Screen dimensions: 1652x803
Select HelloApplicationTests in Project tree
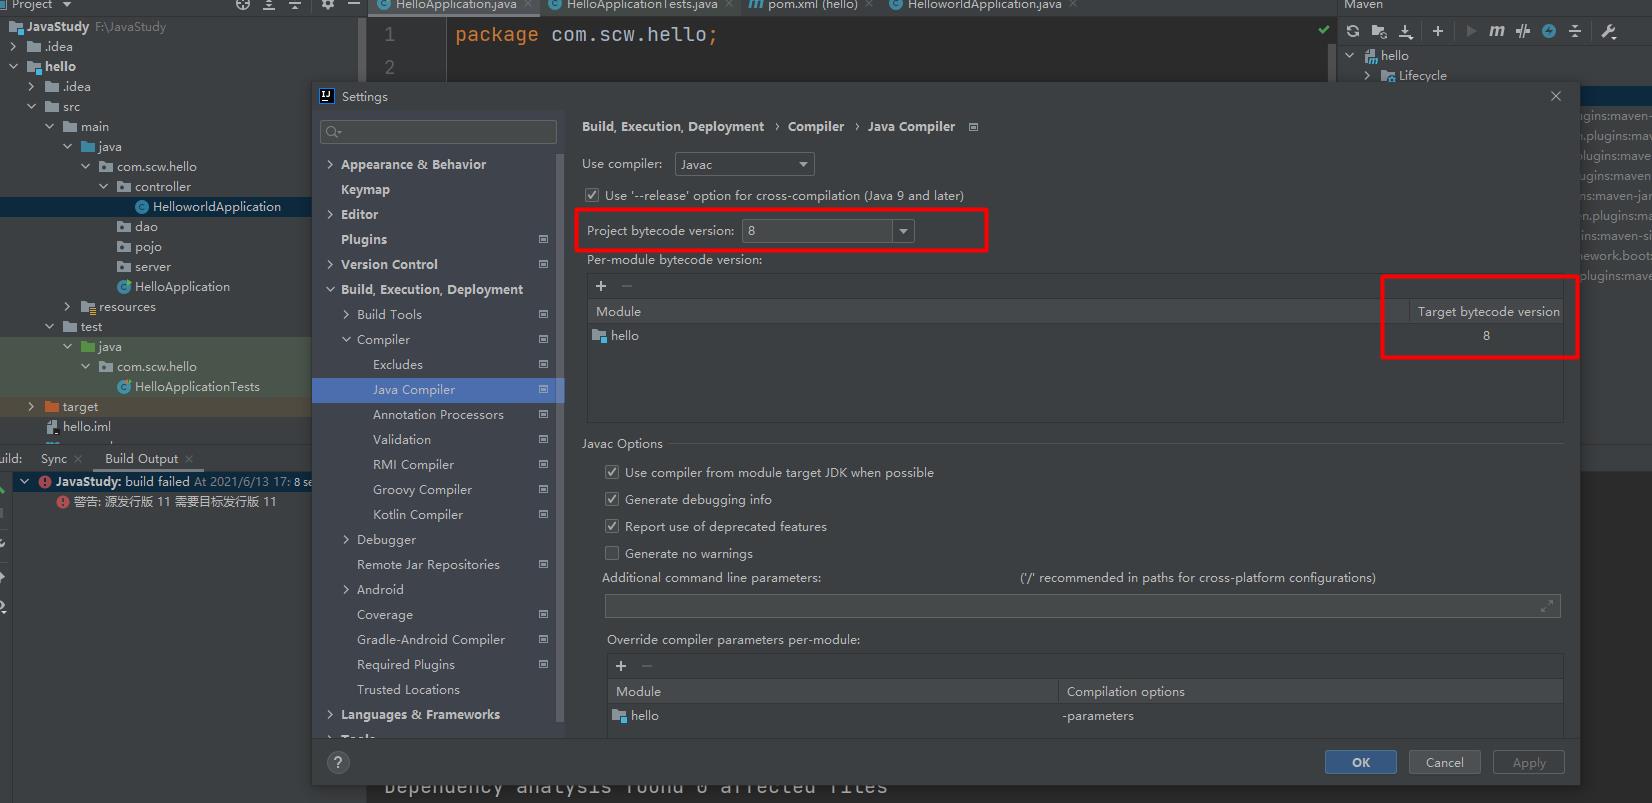197,386
